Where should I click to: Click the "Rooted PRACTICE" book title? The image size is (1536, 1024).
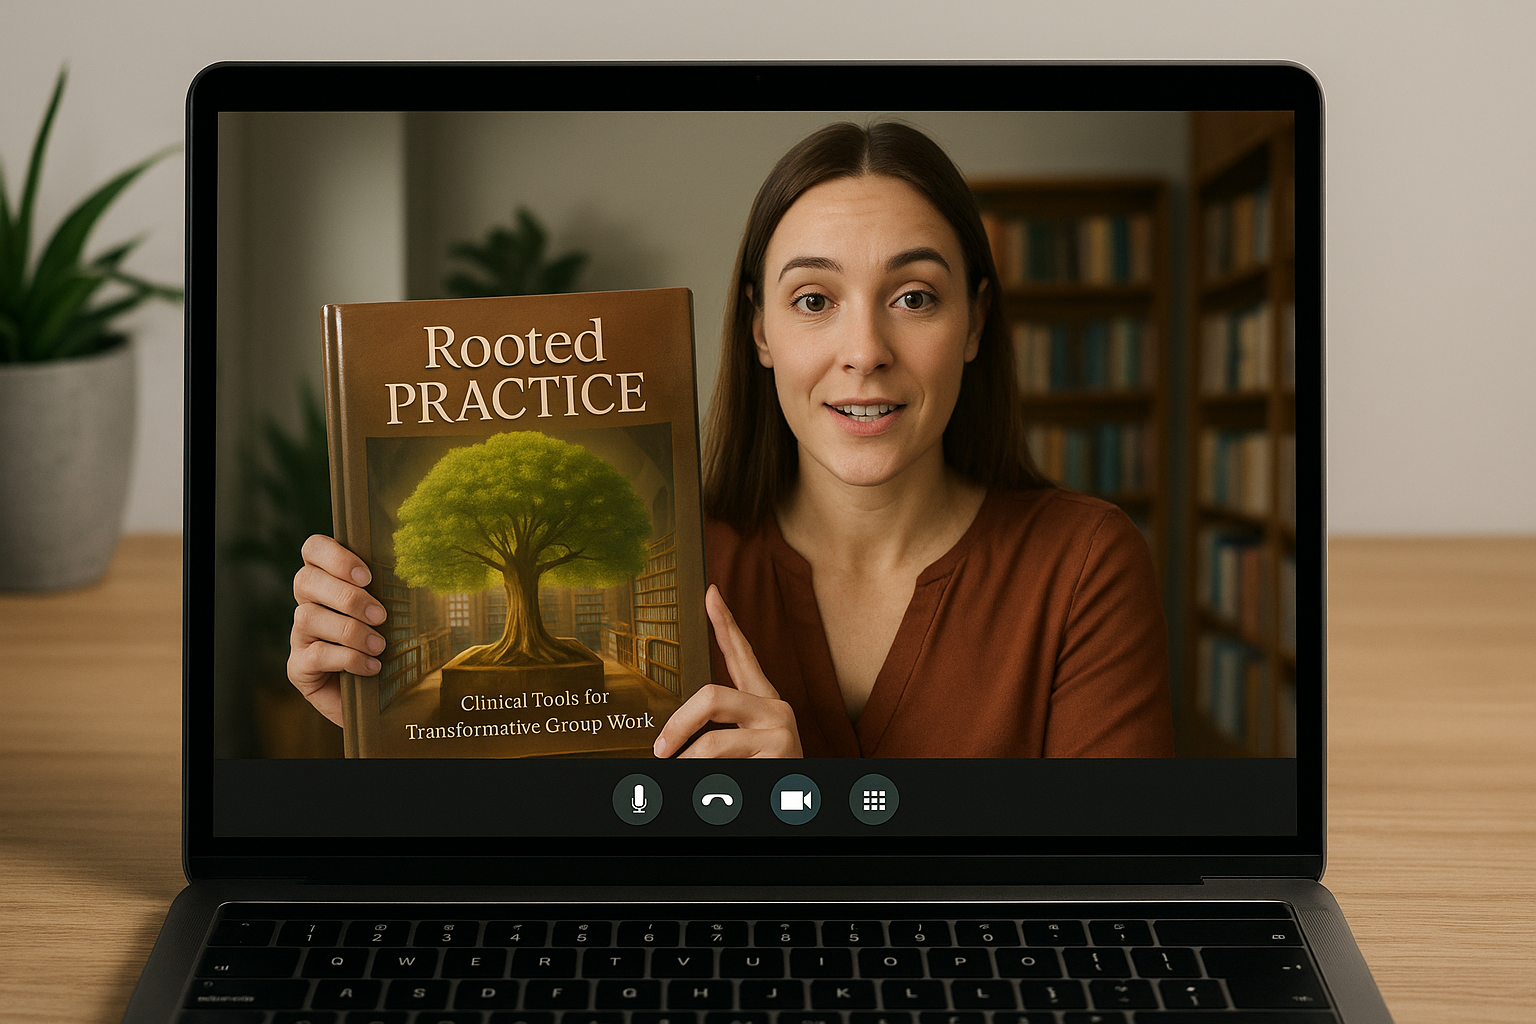point(515,372)
